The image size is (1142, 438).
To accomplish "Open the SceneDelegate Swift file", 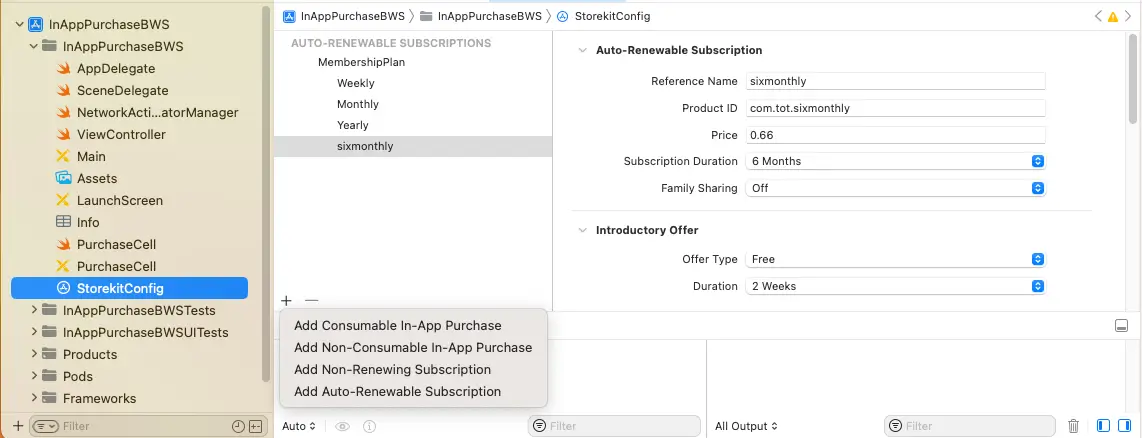I will pyautogui.click(x=122, y=90).
